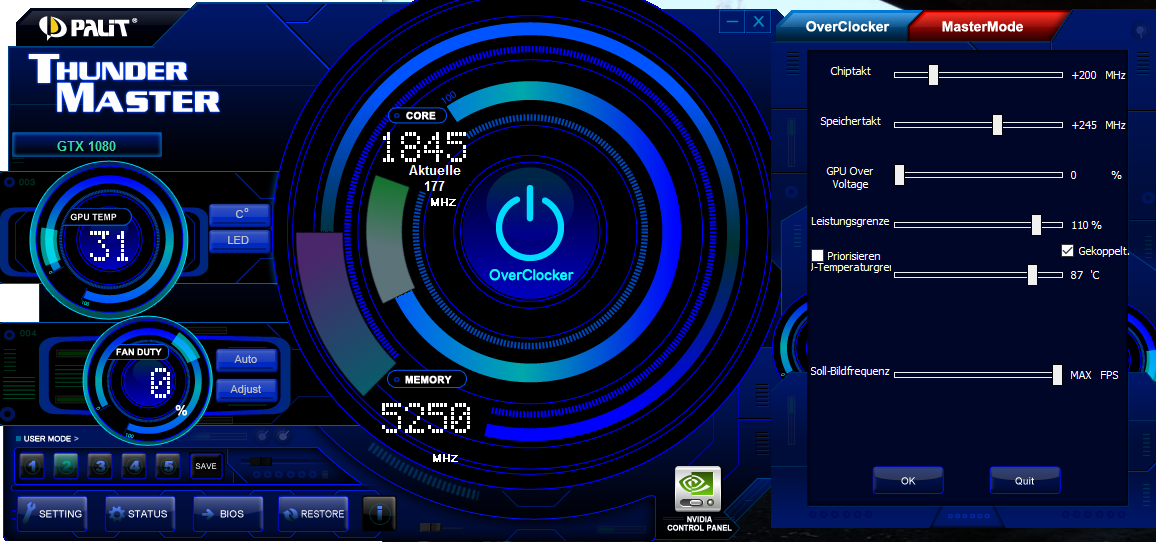The image size is (1162, 542).
Task: Click the 110 % Leistungsgrenze value
Action: point(1086,225)
